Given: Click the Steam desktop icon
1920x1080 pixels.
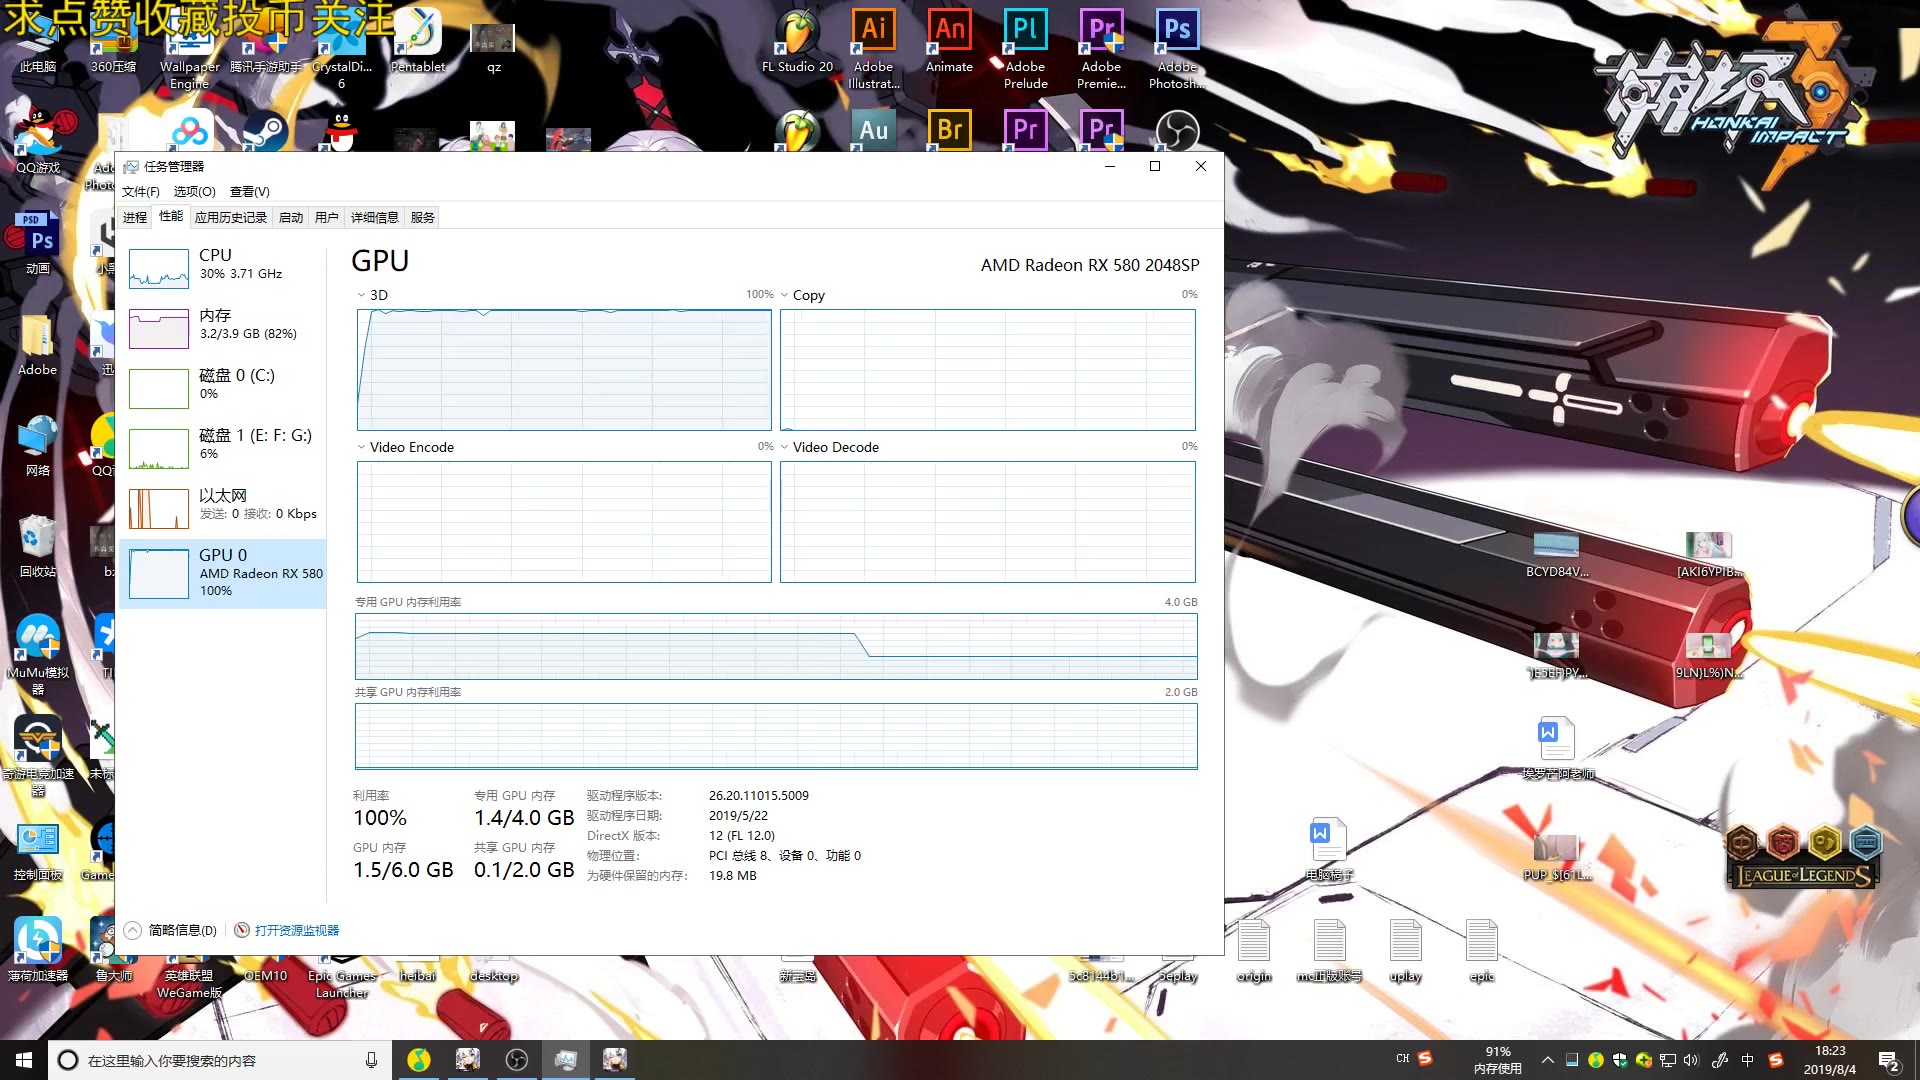Looking at the screenshot, I should [266, 132].
